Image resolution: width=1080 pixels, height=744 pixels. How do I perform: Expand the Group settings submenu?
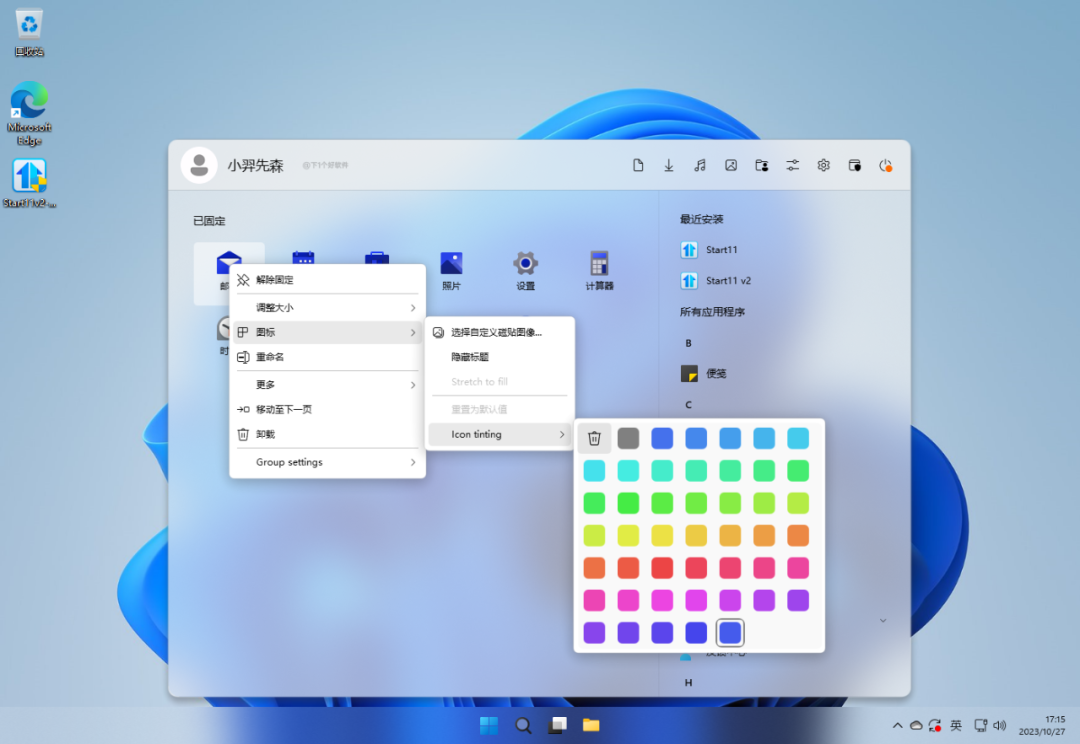(328, 462)
